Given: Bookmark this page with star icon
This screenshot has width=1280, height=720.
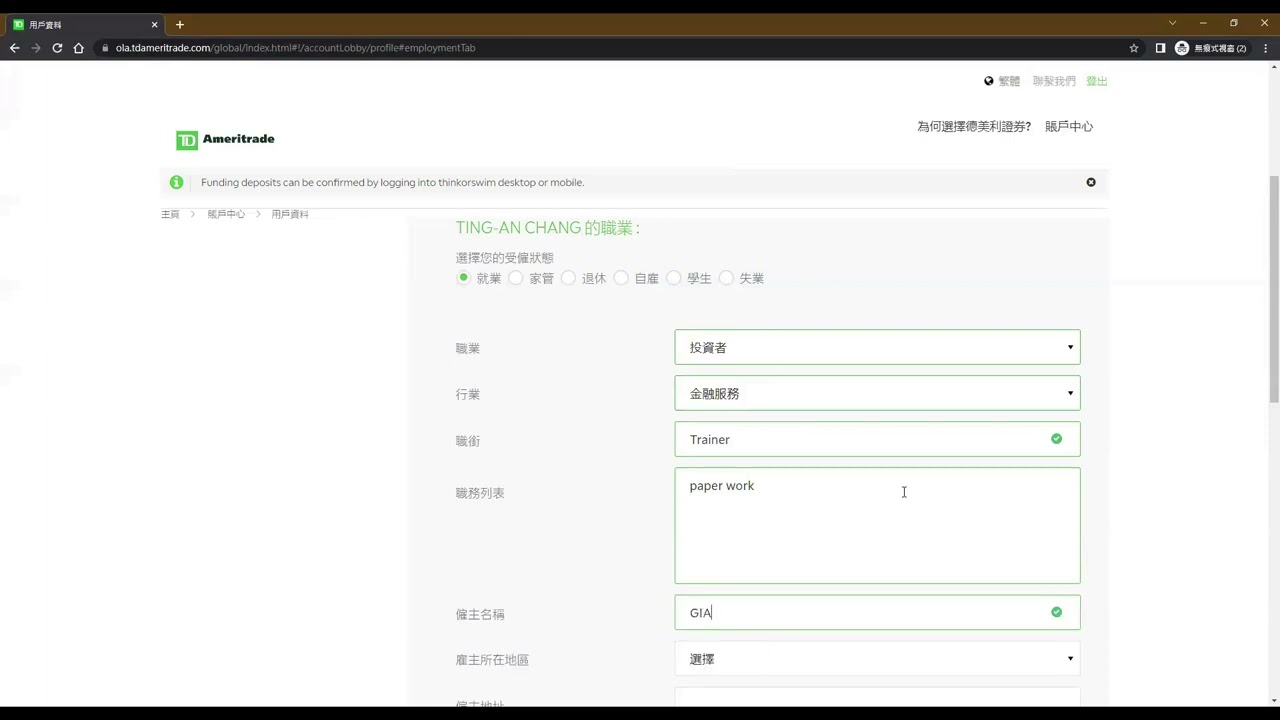Looking at the screenshot, I should click(x=1134, y=48).
